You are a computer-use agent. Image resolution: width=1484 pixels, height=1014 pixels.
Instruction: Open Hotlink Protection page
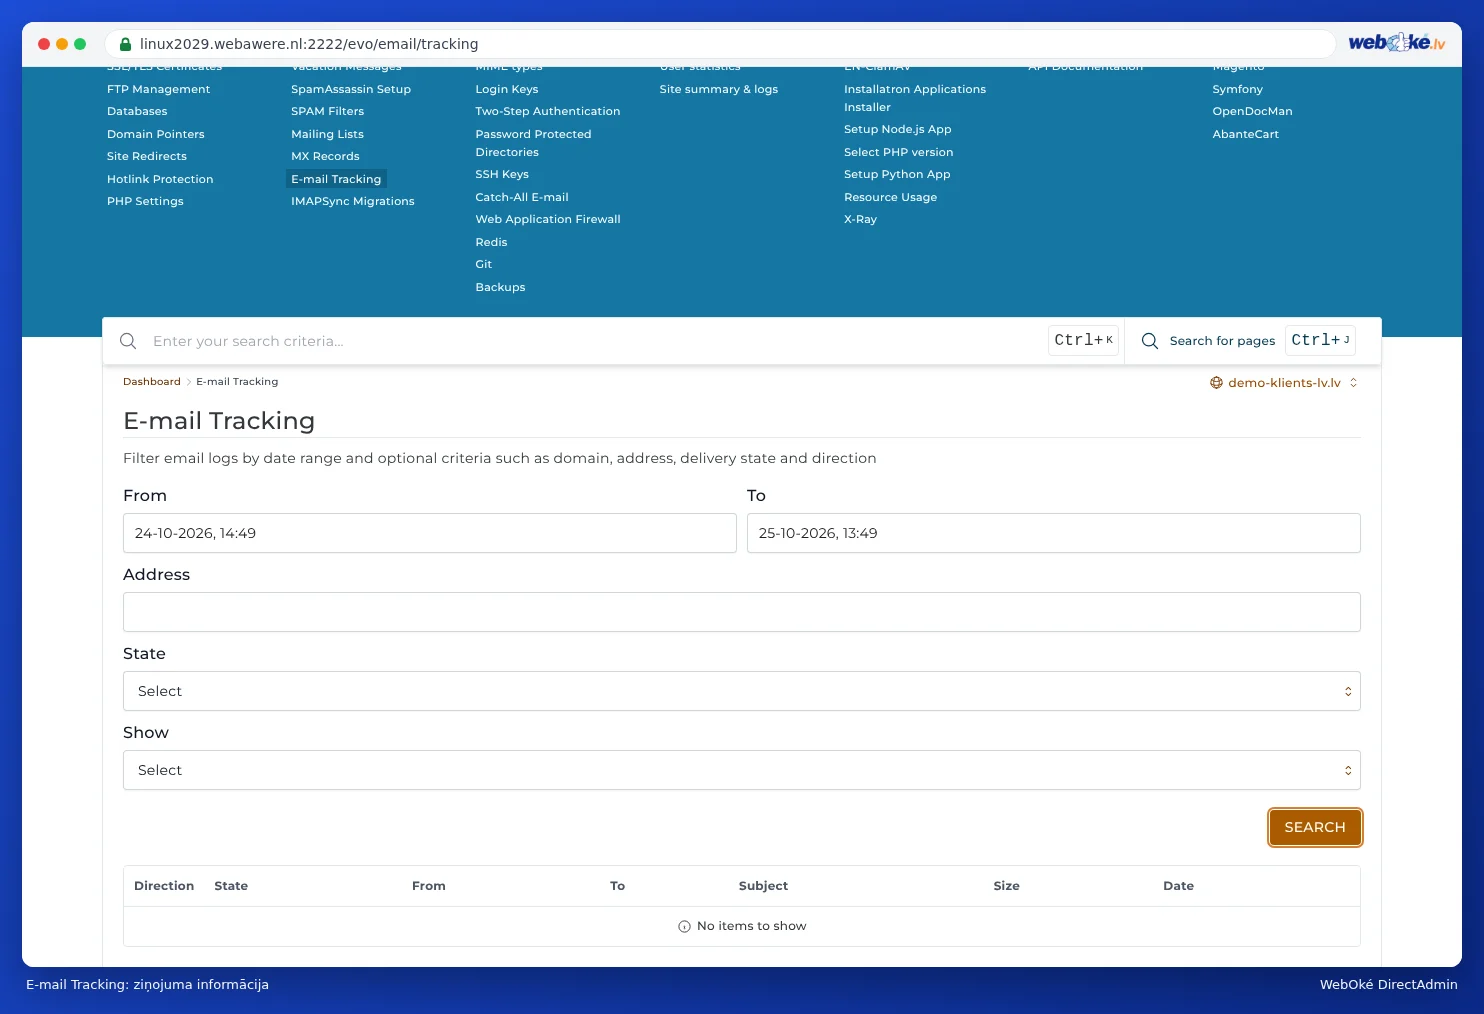click(160, 179)
